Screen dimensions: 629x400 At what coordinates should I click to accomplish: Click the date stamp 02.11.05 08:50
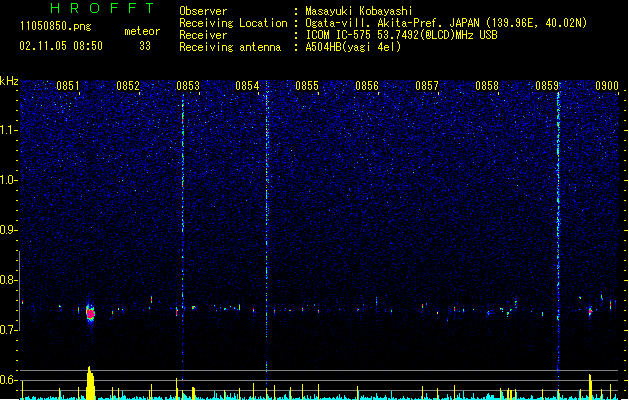point(61,46)
